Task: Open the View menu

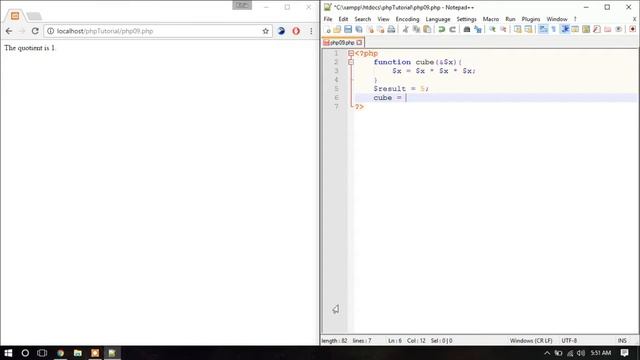Action: click(x=383, y=19)
